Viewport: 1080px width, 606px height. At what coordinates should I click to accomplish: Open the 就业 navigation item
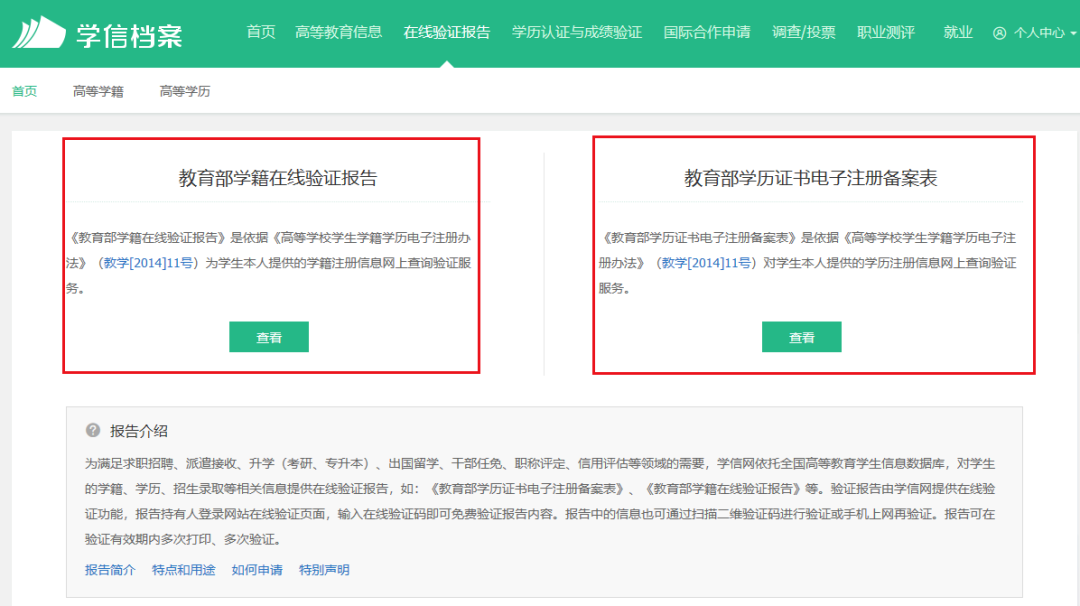[958, 32]
